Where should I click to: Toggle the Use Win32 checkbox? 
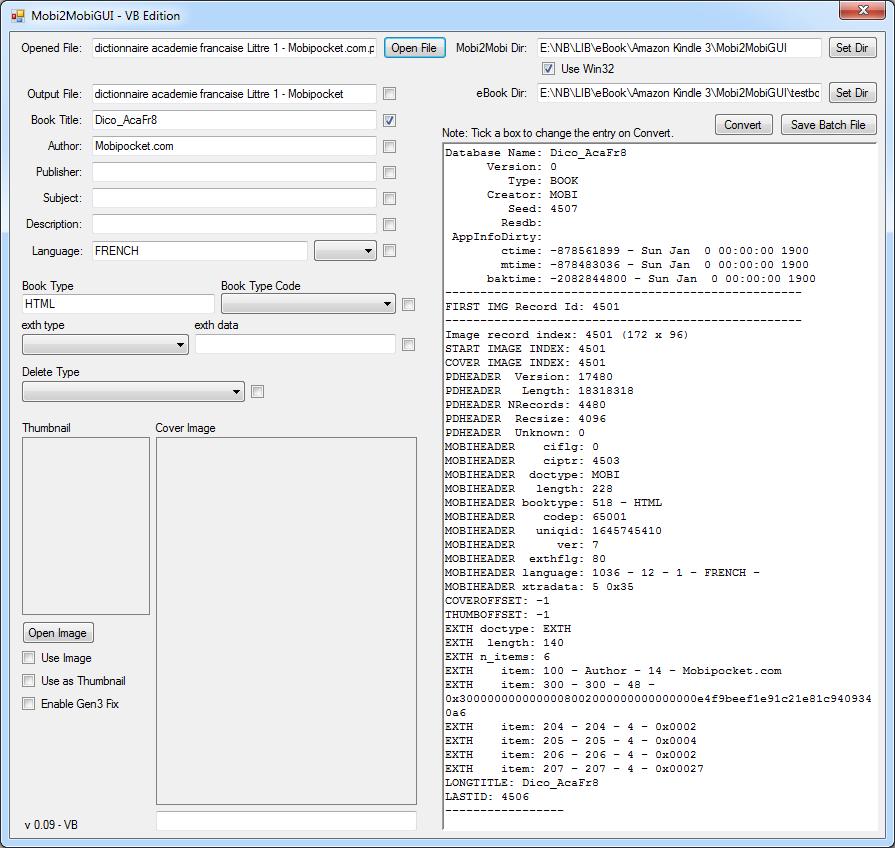pos(548,69)
